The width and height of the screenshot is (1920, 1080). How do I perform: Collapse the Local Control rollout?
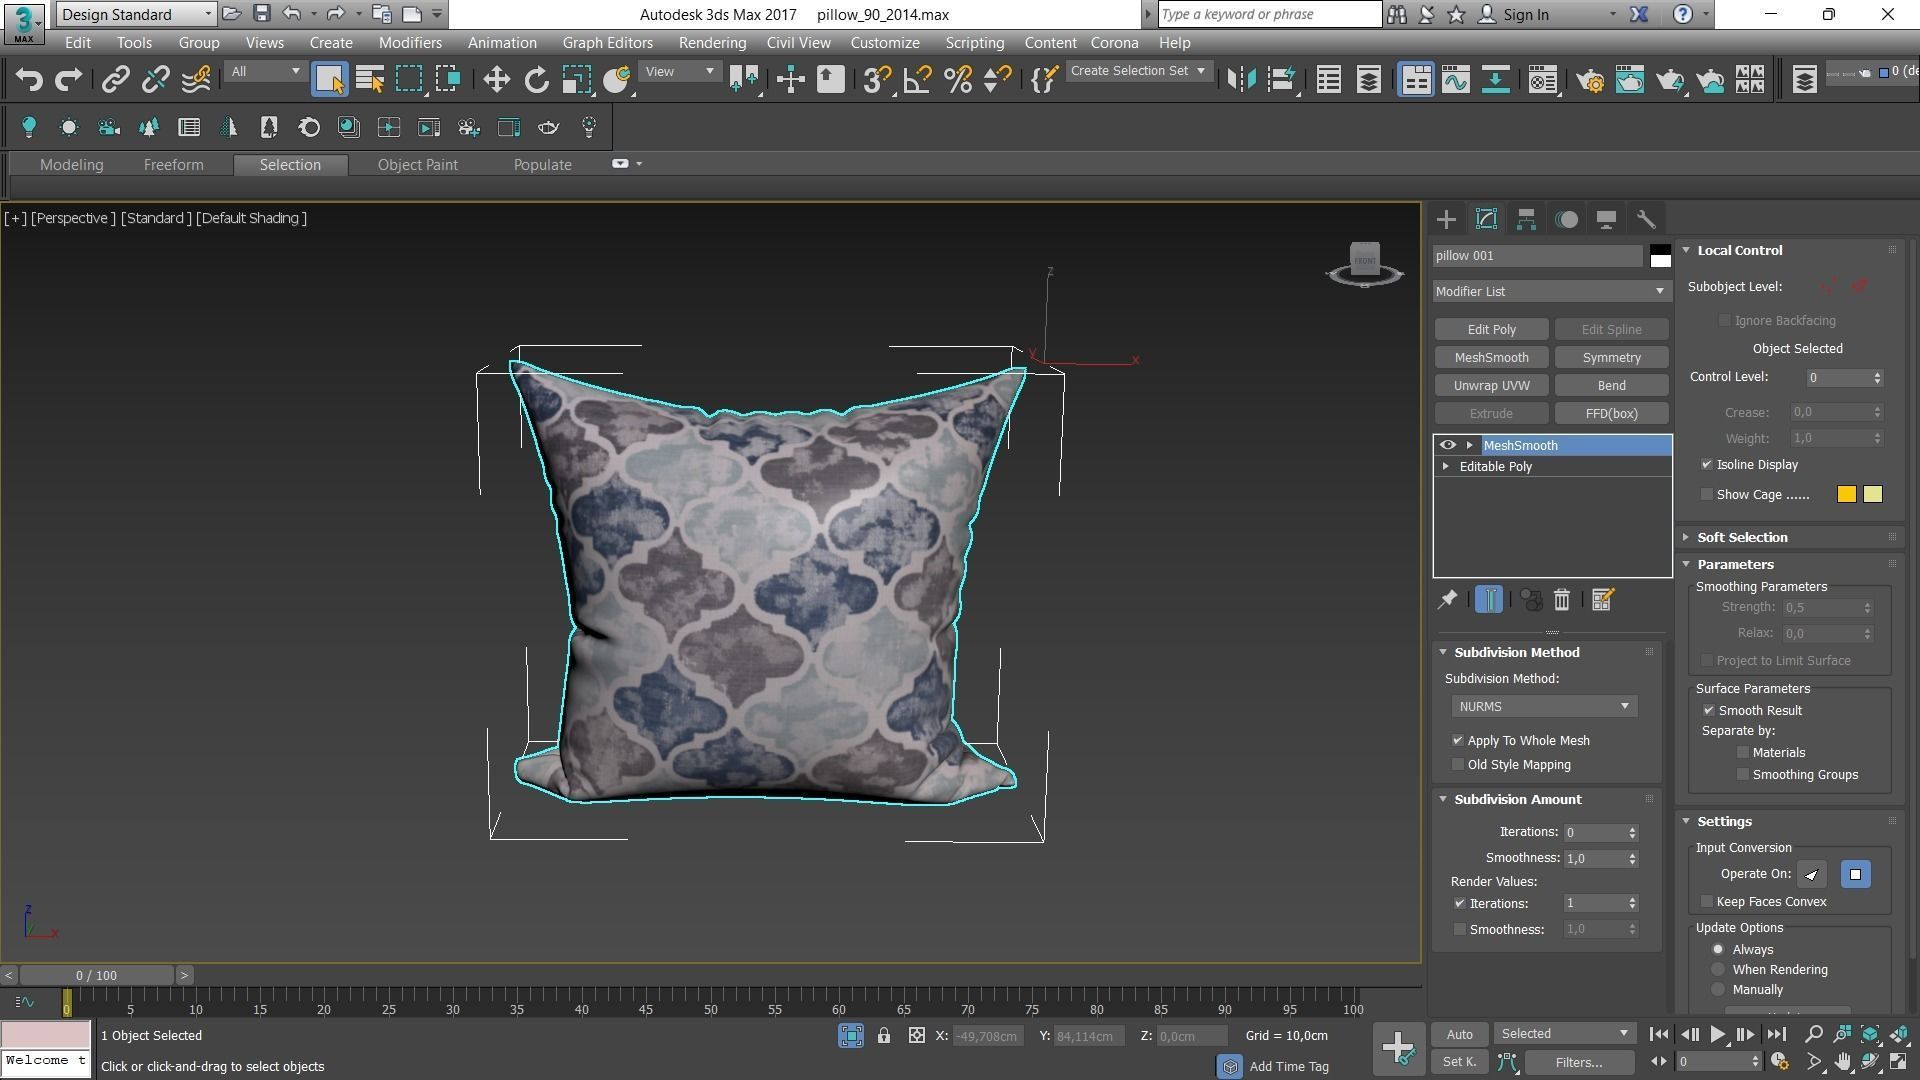click(x=1739, y=251)
